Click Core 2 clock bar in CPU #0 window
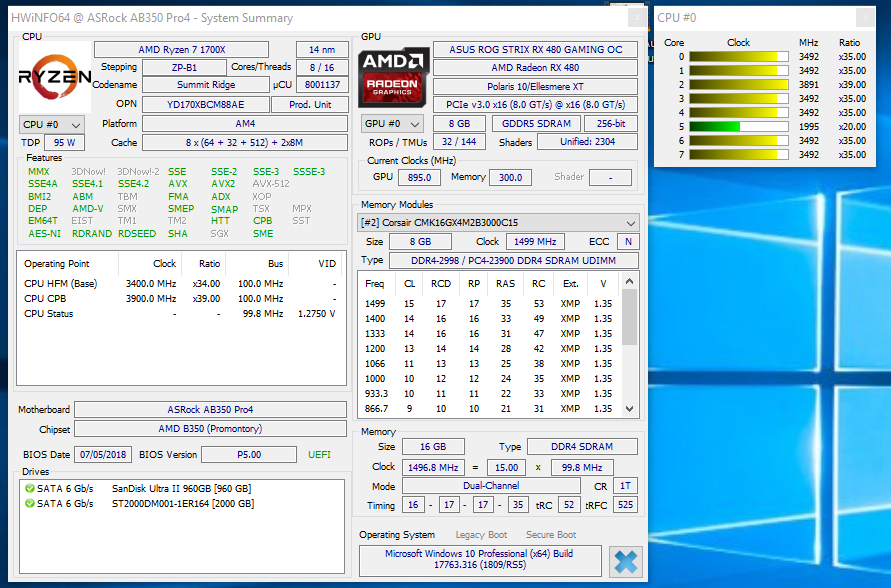This screenshot has width=891, height=588. coord(739,85)
